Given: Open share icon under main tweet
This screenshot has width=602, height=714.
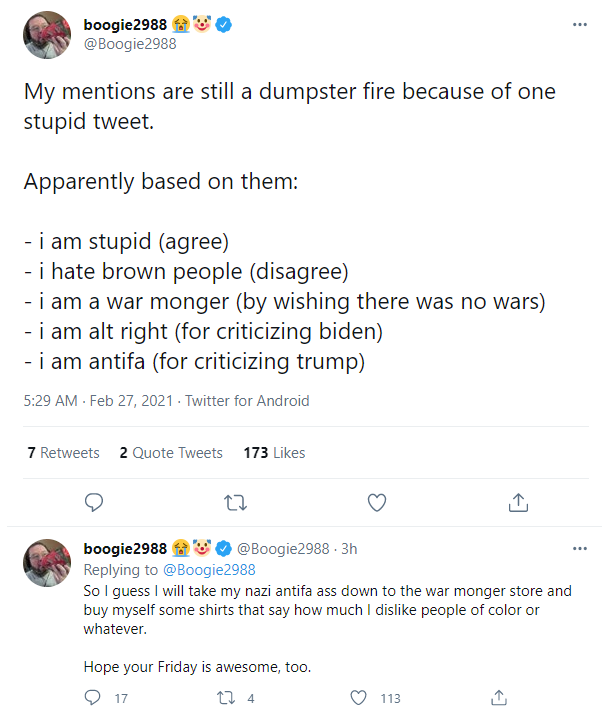Looking at the screenshot, I should click(518, 503).
